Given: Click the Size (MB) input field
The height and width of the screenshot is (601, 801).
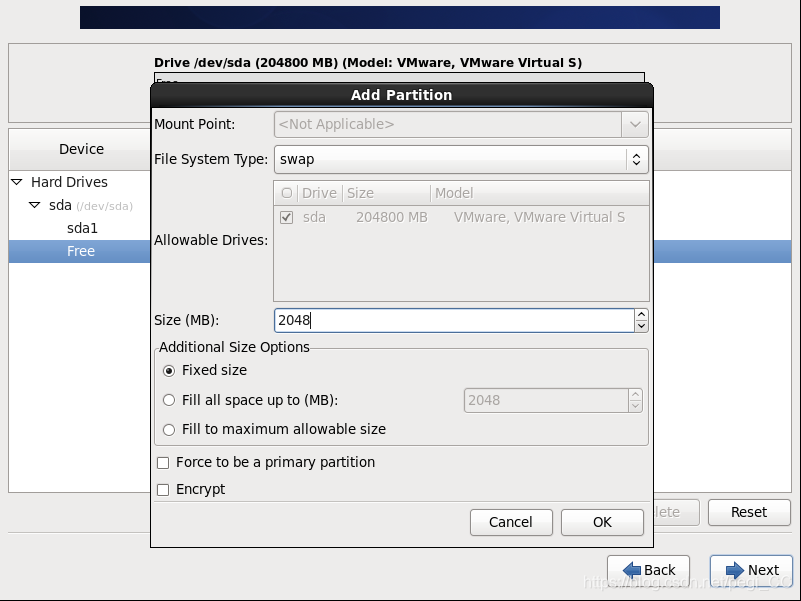Looking at the screenshot, I should (x=454, y=320).
